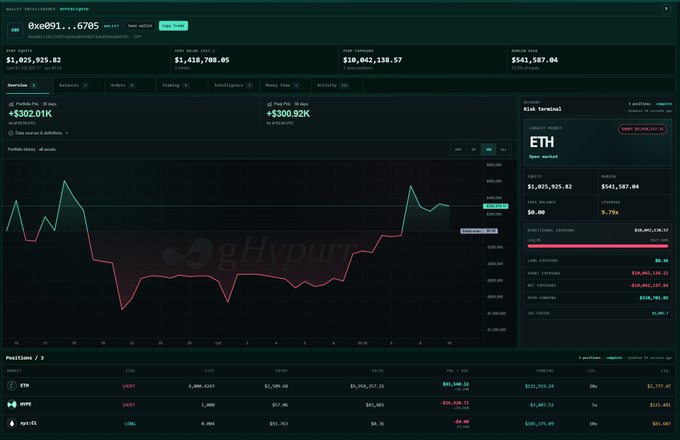The image size is (680, 440).
Task: Click the current value marker on chart axis
Action: tap(496, 206)
